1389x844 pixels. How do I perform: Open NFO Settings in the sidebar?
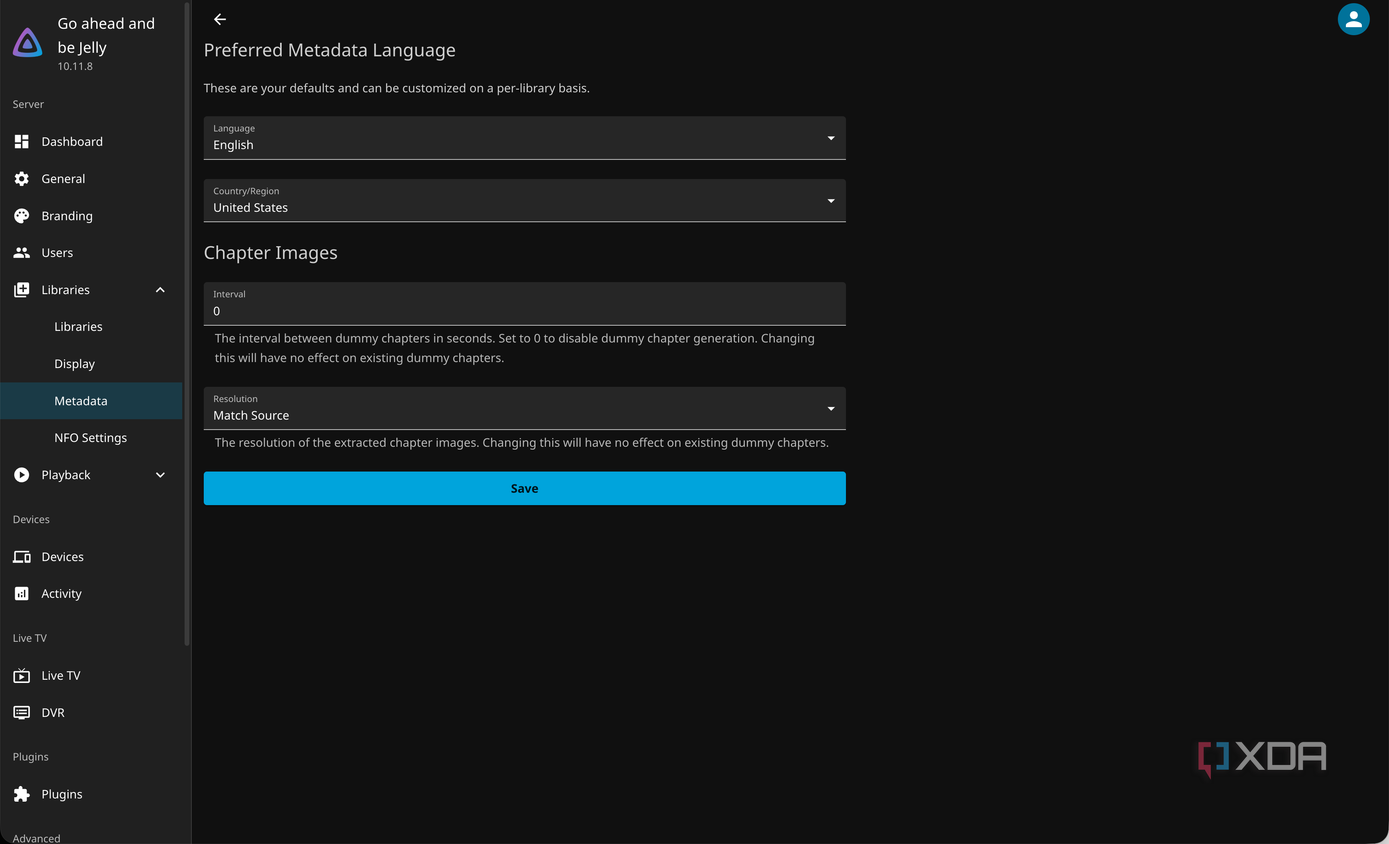tap(91, 438)
